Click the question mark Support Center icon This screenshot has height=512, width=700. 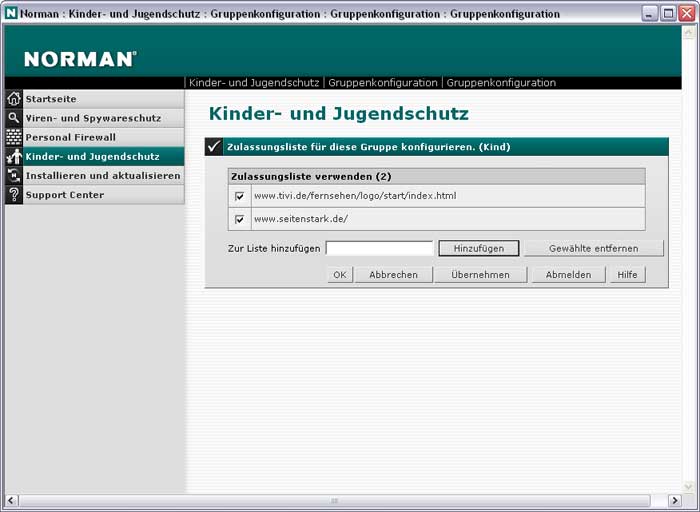click(14, 195)
